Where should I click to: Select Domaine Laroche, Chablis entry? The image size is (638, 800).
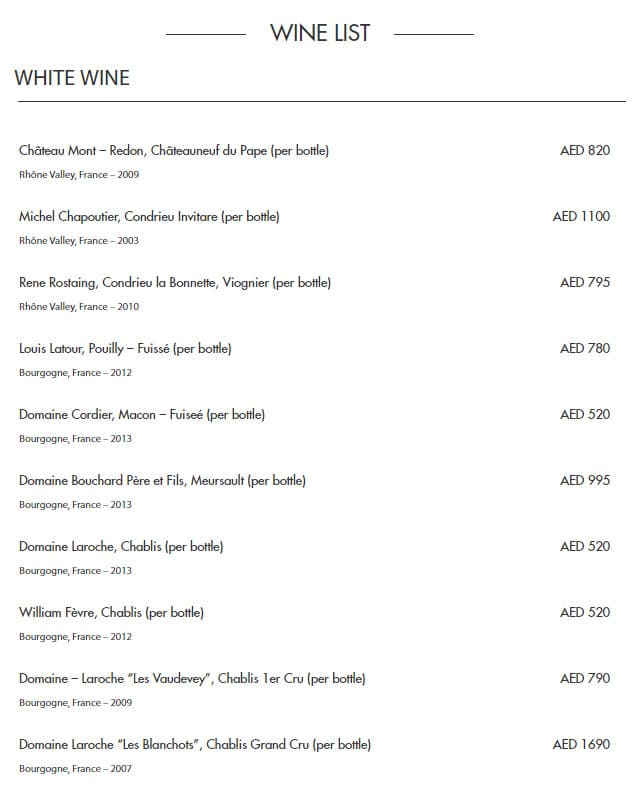pyautogui.click(x=121, y=547)
